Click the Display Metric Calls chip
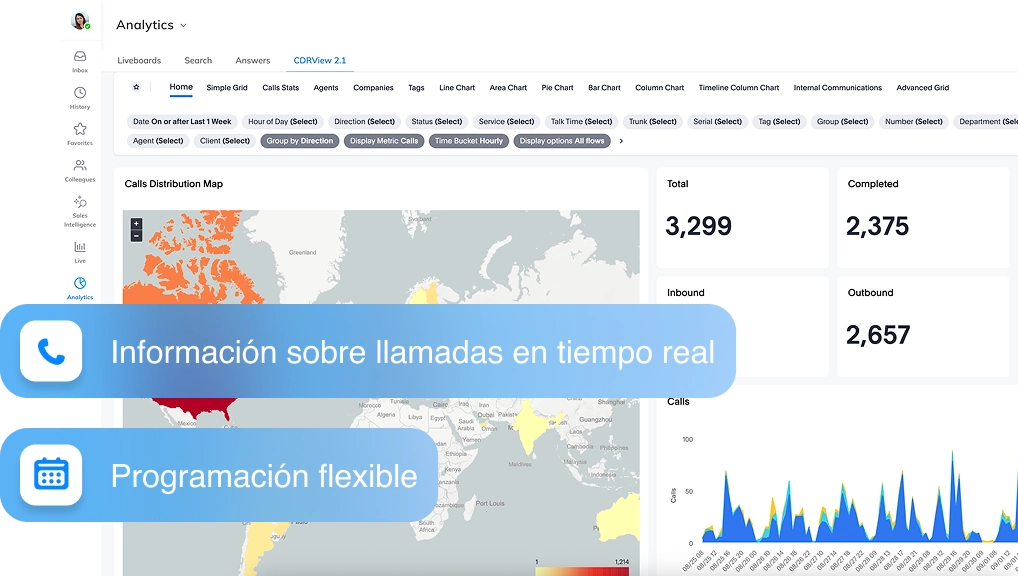The height and width of the screenshot is (576, 1018). click(384, 141)
